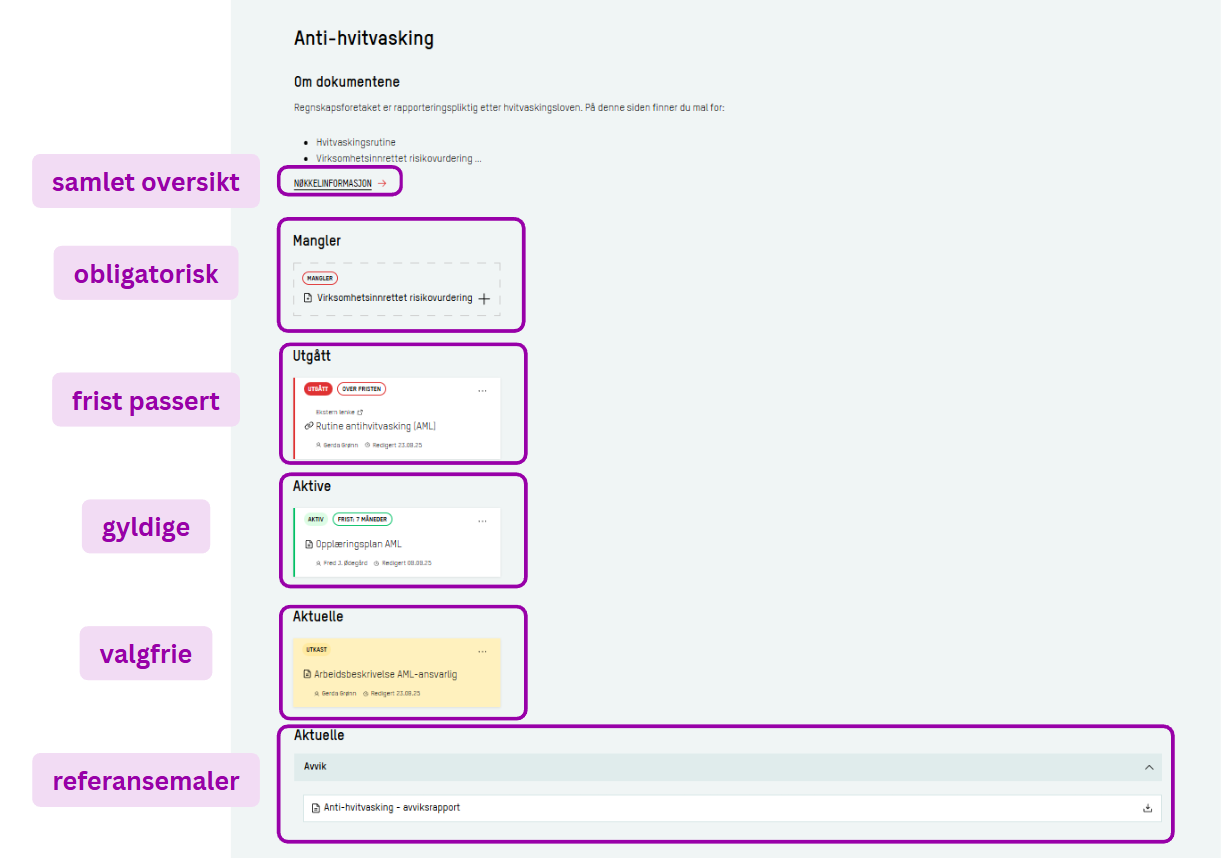Viewport: 1225px width, 858px height.
Task: Open the Nøkkelinformasjon link
Action: point(333,184)
